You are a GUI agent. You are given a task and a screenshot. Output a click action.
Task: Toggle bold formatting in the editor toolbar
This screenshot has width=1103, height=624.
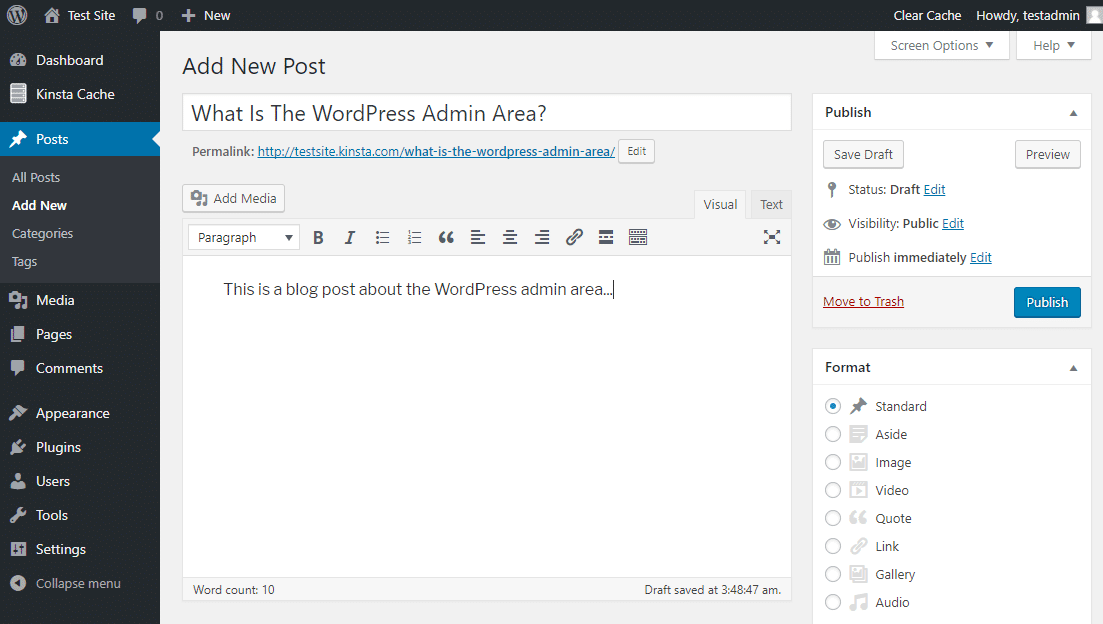click(x=318, y=237)
